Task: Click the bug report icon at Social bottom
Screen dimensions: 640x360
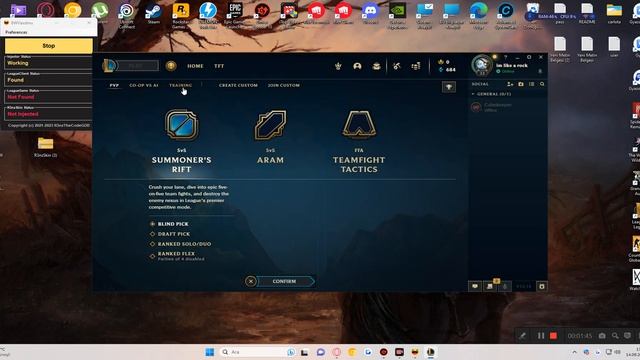Action: click(x=542, y=286)
